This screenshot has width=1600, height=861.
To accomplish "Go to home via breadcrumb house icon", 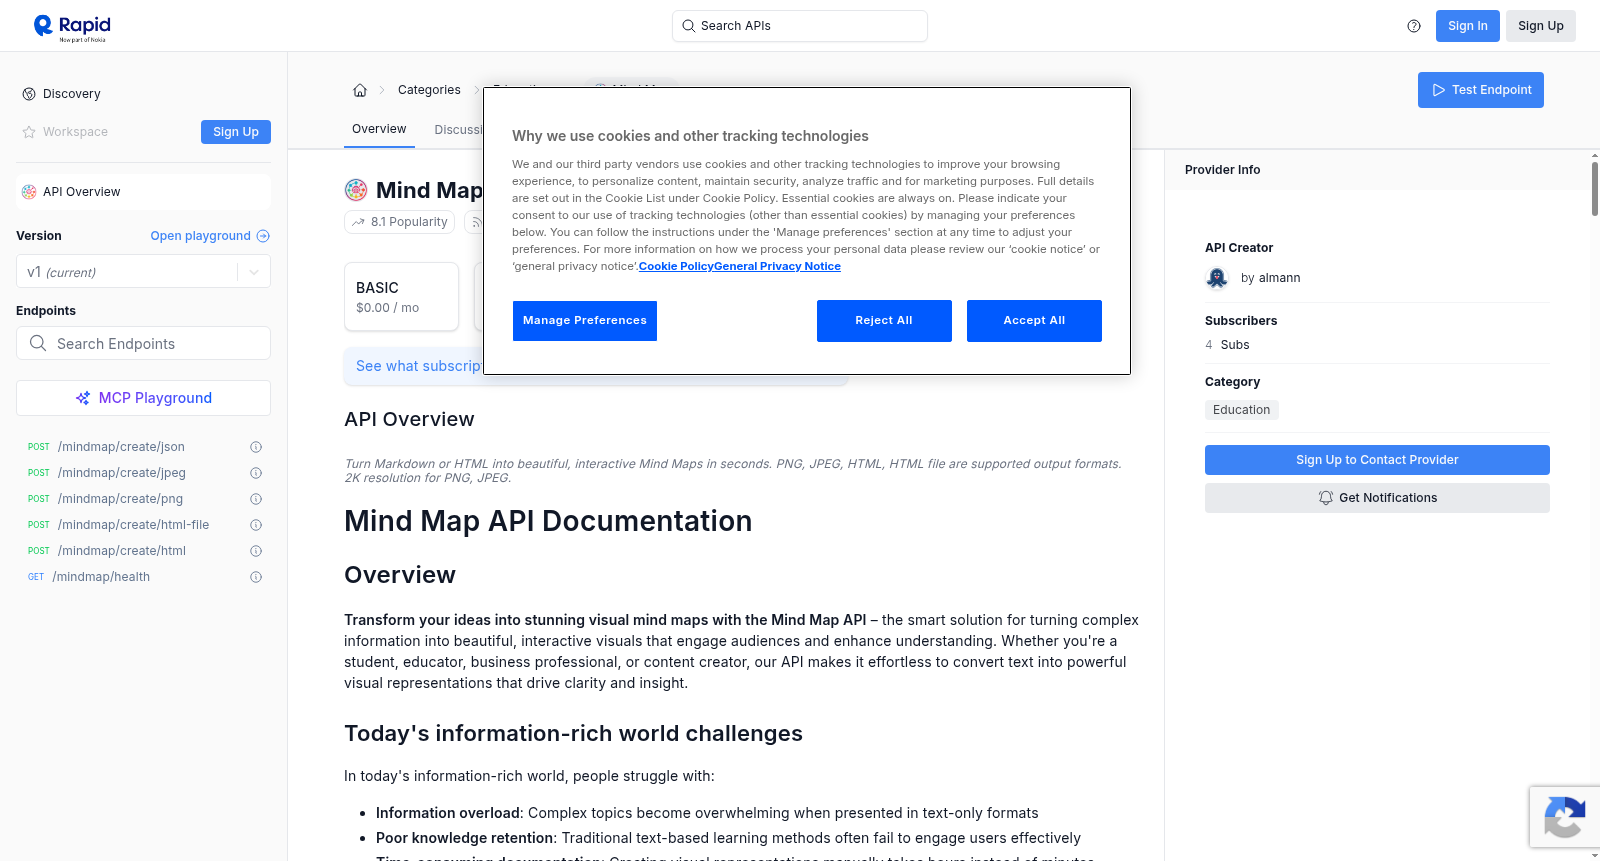I will 360,90.
